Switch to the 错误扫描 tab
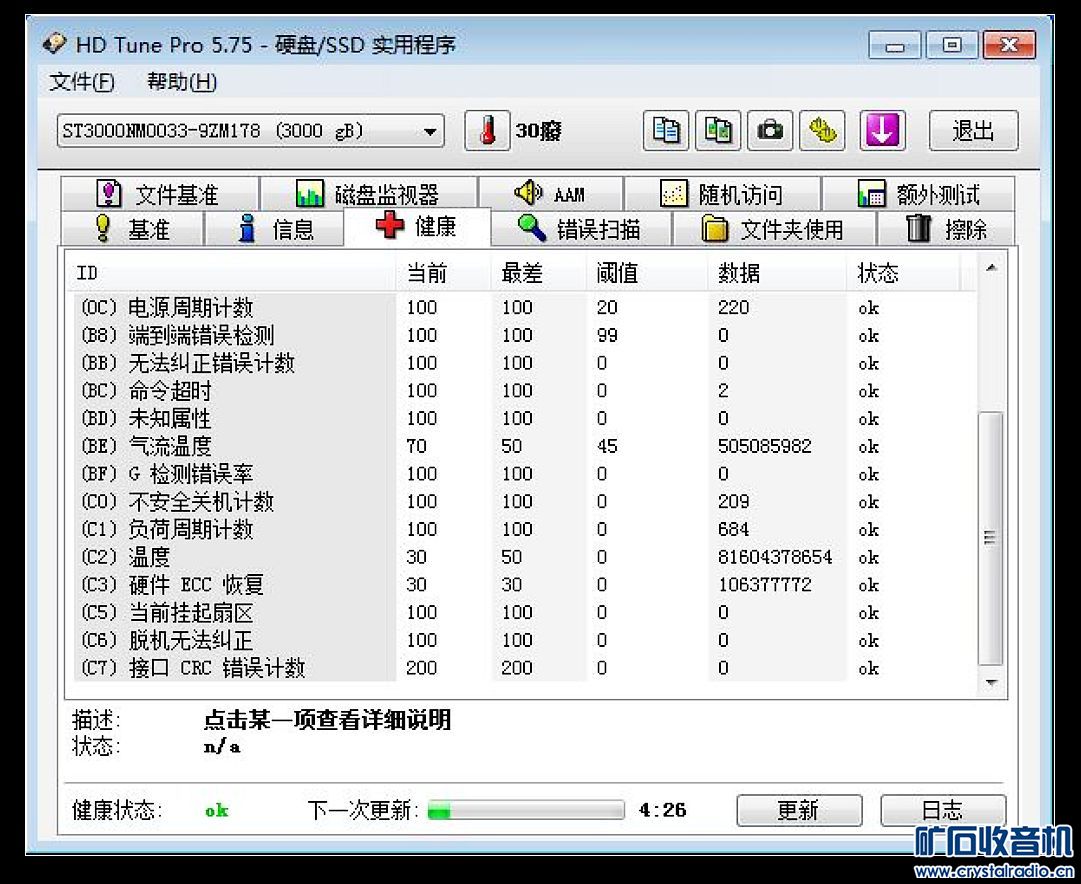The image size is (1081, 884). pyautogui.click(x=580, y=228)
